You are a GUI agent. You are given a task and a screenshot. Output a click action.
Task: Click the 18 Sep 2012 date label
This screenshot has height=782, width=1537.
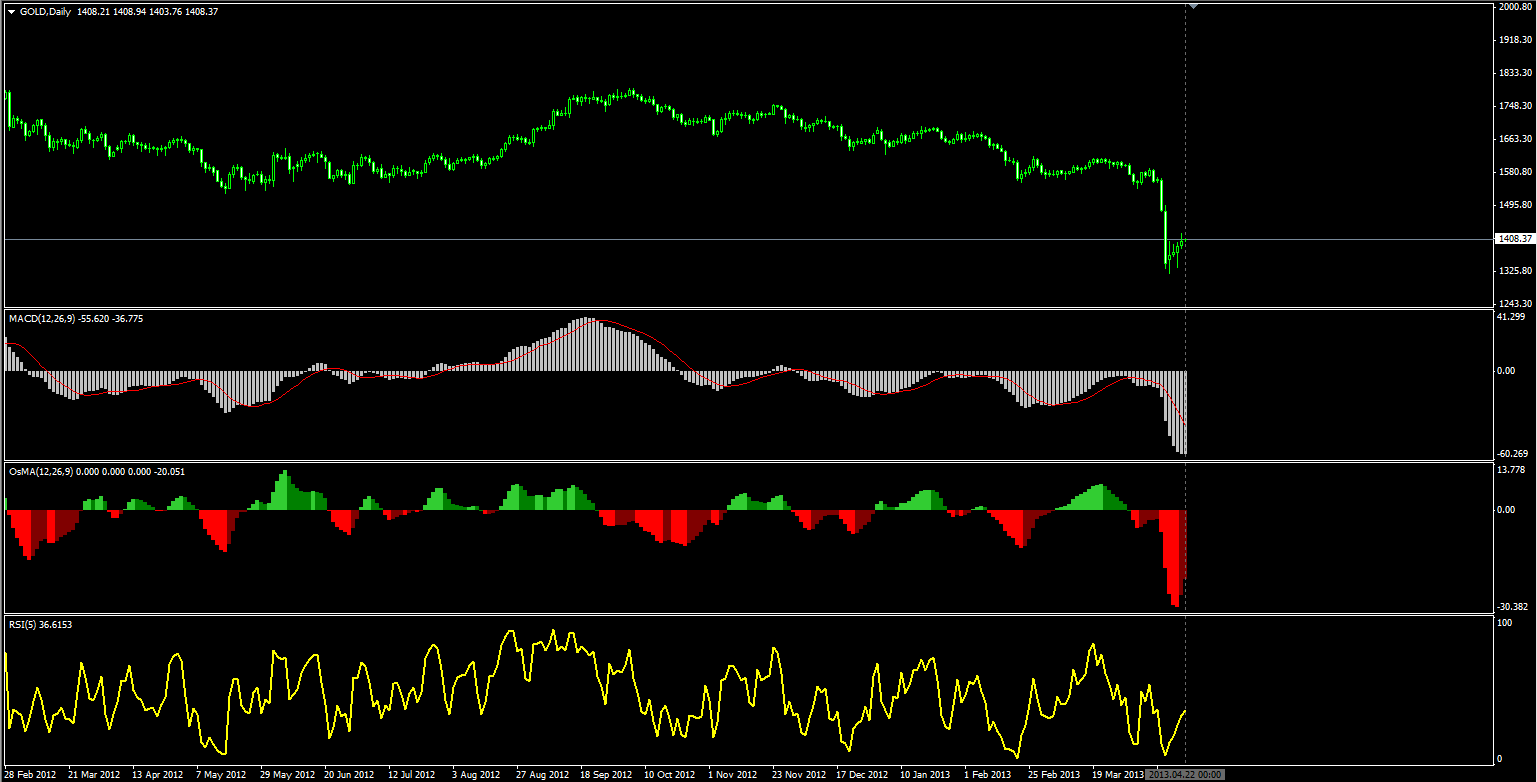click(x=605, y=774)
